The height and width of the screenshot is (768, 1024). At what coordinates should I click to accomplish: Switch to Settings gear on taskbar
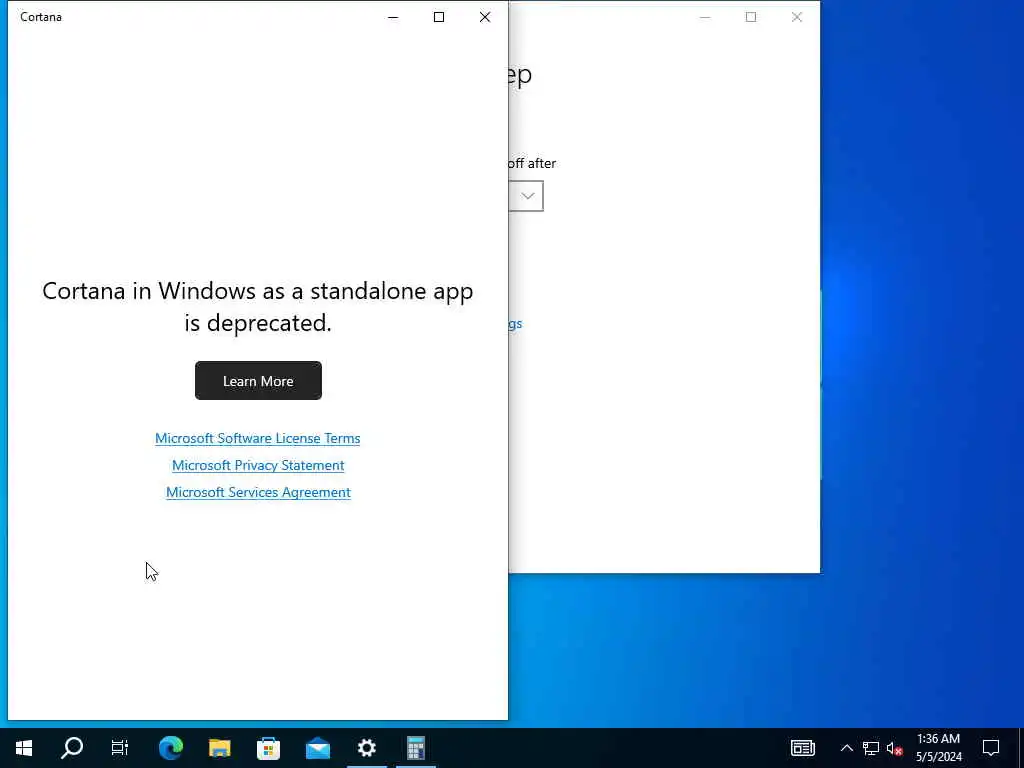[366, 748]
